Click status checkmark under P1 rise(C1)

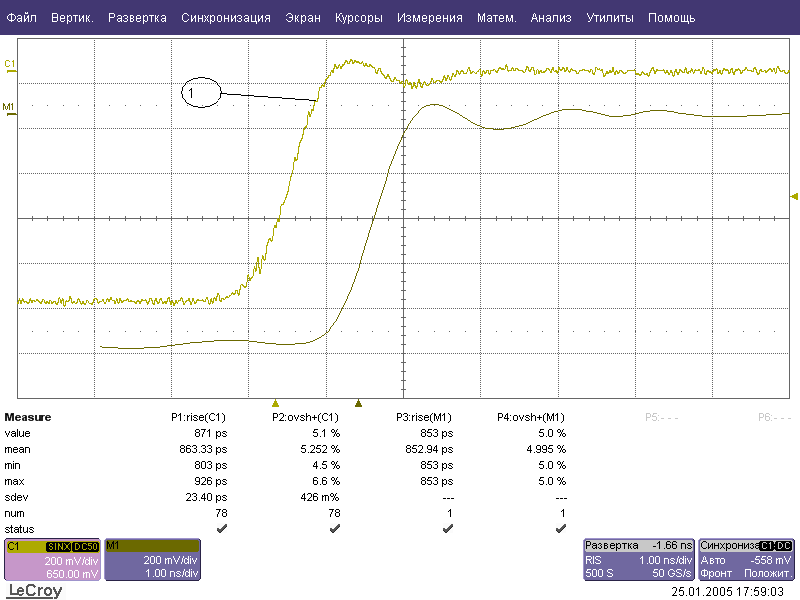click(221, 528)
